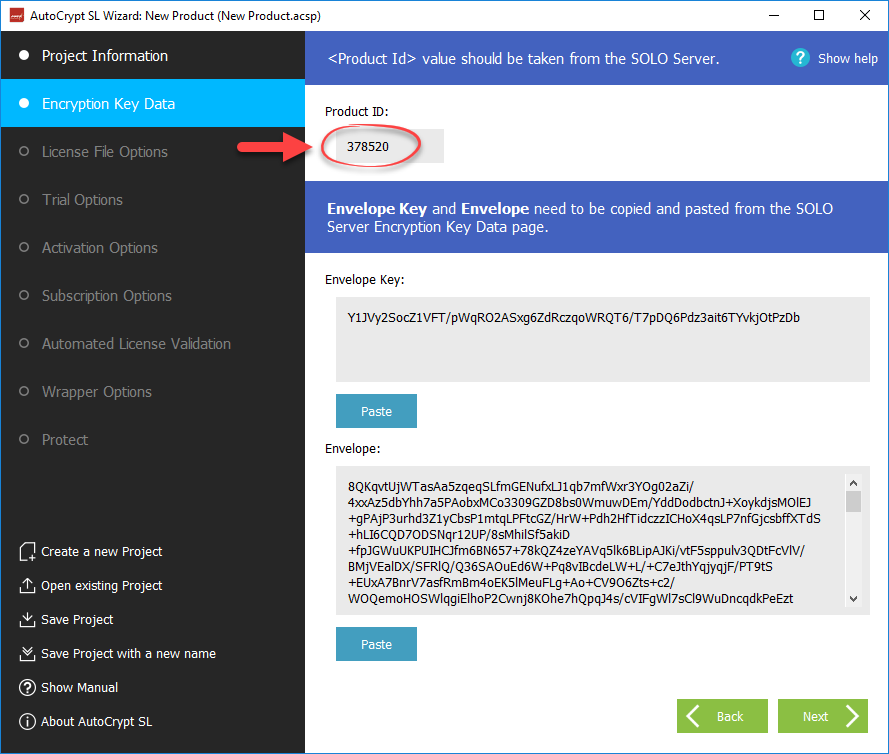The height and width of the screenshot is (754, 889).
Task: Click the Envelope scrollbar thumb
Action: 853,502
